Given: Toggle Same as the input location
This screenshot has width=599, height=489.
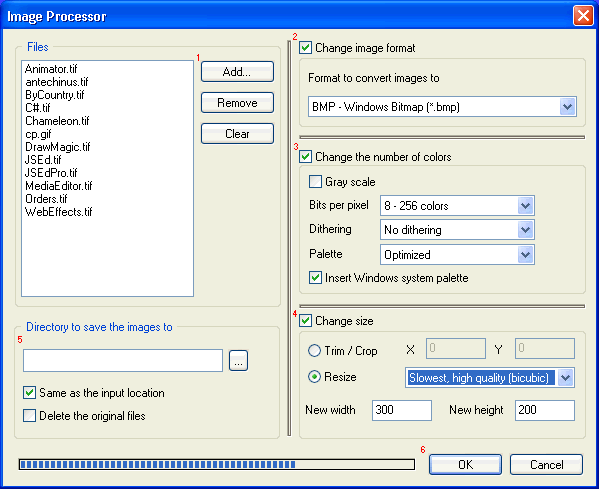Looking at the screenshot, I should tap(29, 393).
